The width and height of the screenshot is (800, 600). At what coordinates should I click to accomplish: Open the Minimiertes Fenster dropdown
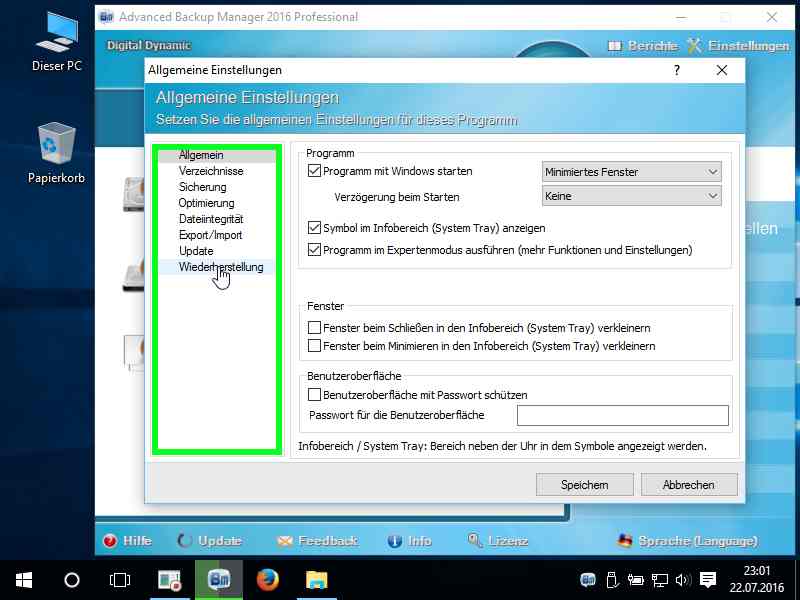tap(632, 172)
